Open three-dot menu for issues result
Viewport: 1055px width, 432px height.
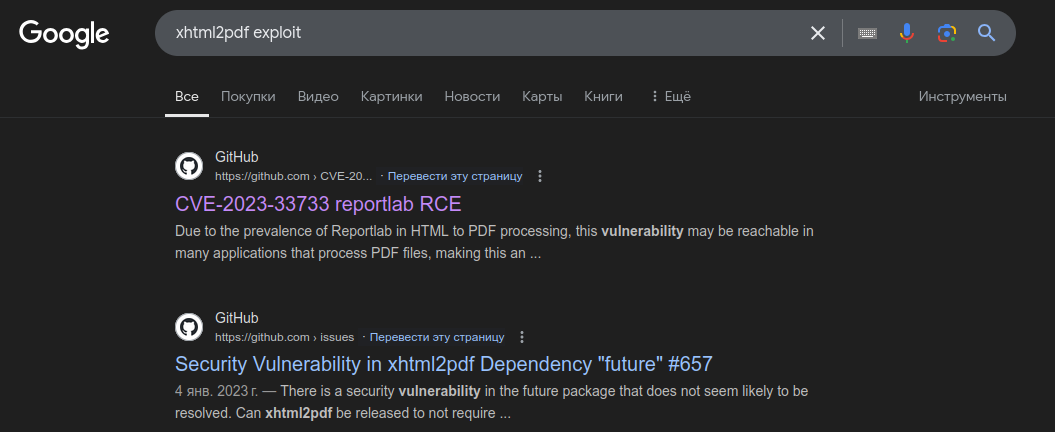tap(521, 337)
